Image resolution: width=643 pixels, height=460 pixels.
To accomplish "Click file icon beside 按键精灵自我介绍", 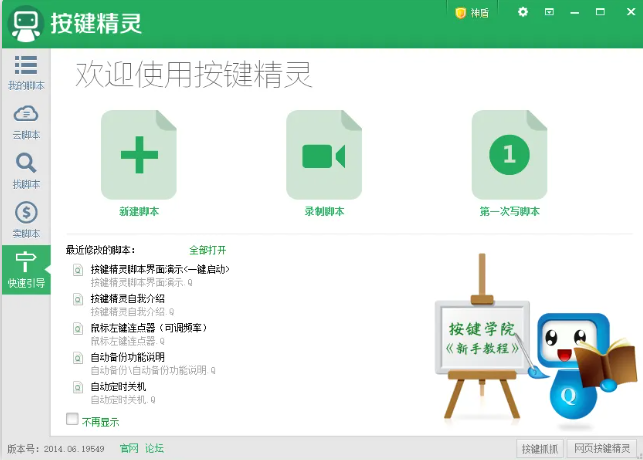I will tap(78, 299).
